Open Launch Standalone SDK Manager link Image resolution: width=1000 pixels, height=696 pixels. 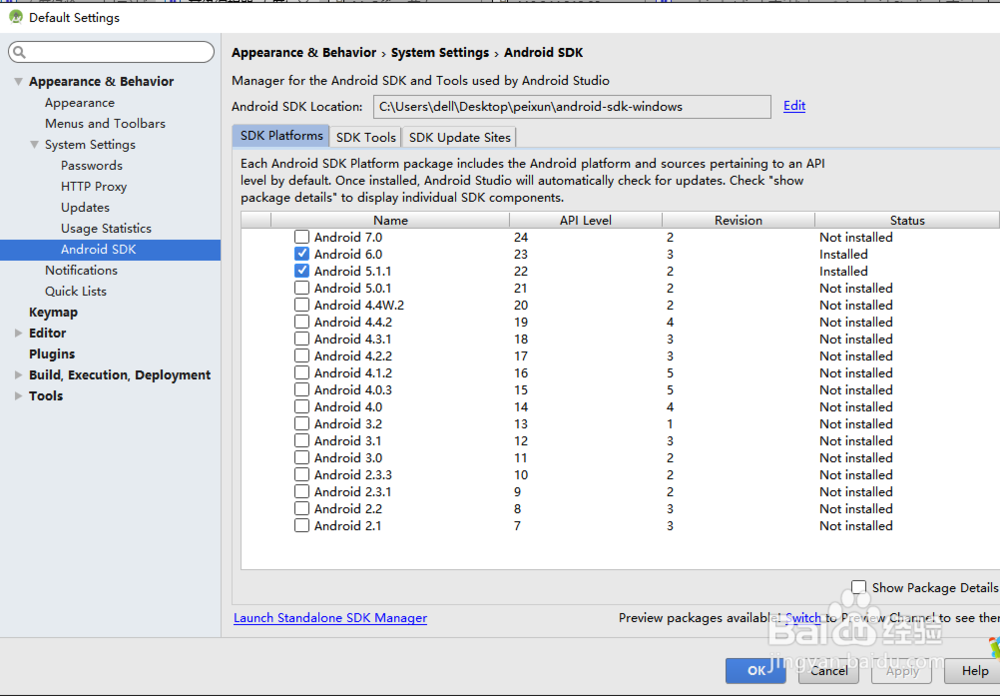tap(330, 618)
